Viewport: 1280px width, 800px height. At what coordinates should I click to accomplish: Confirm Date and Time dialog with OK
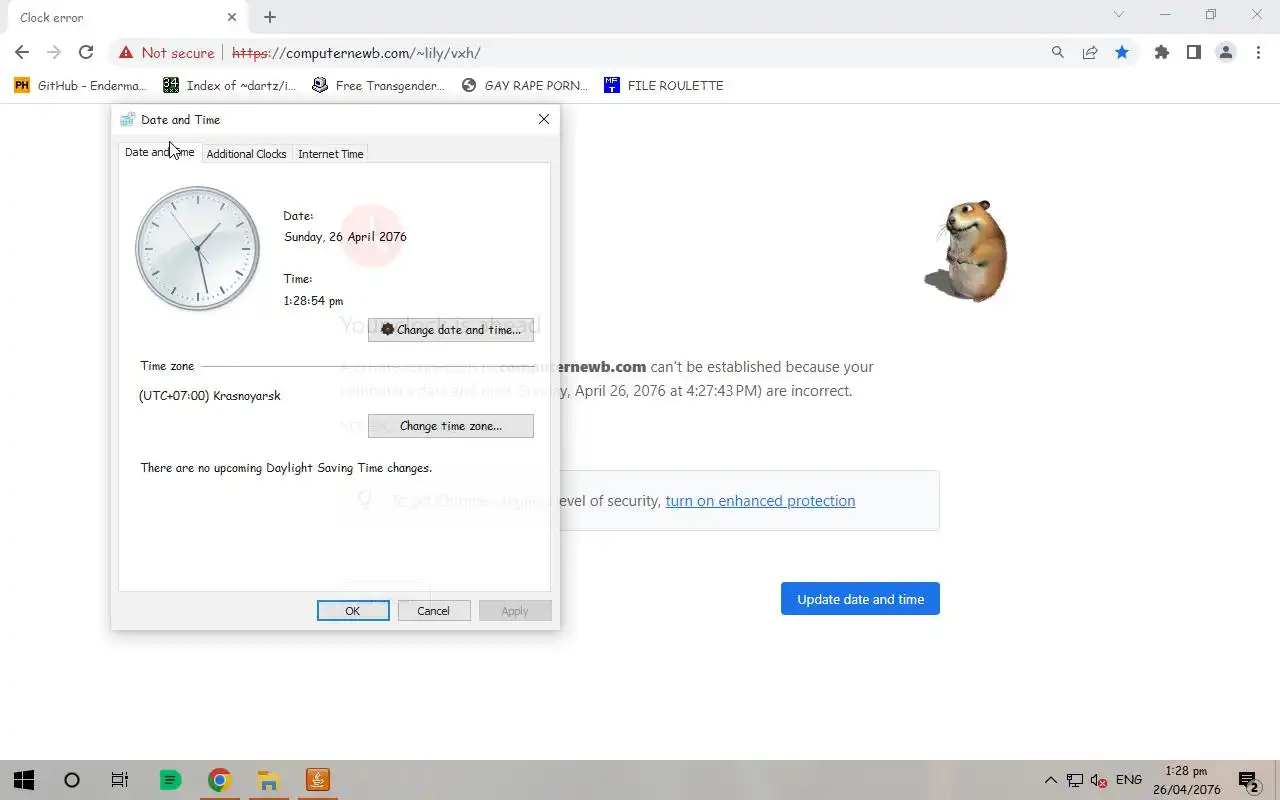(x=353, y=611)
